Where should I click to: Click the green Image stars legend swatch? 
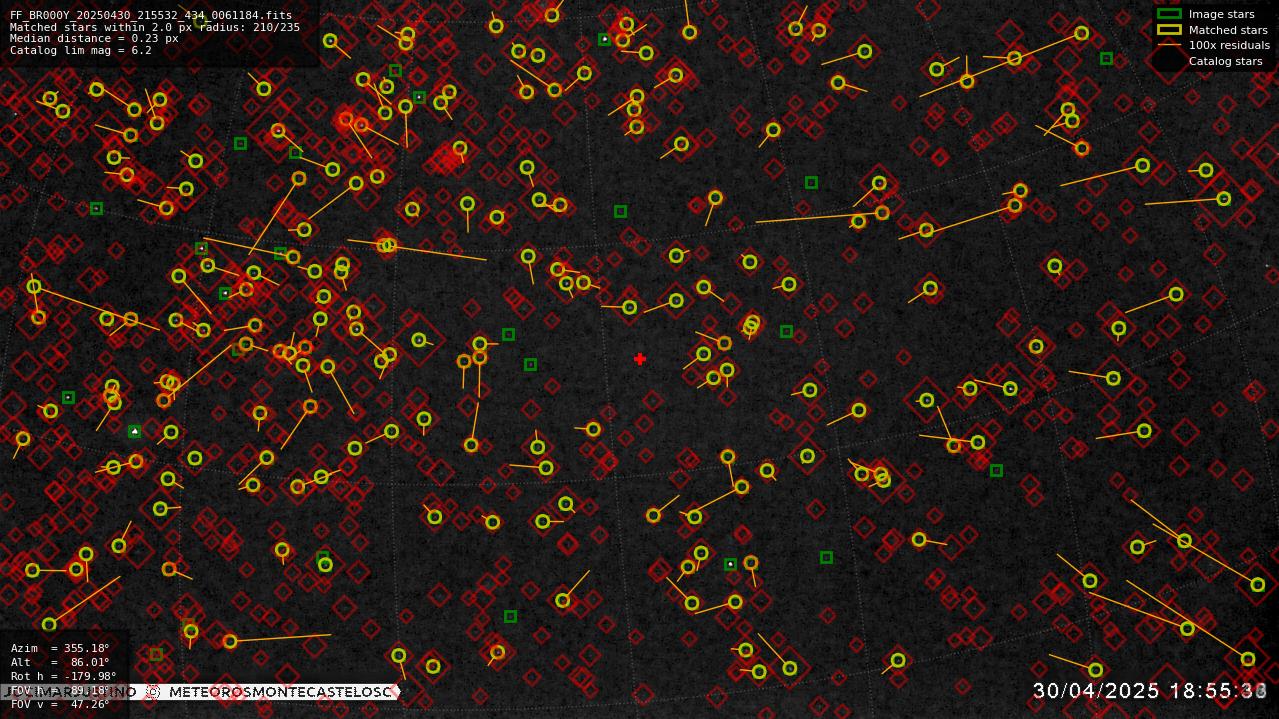tap(1169, 14)
